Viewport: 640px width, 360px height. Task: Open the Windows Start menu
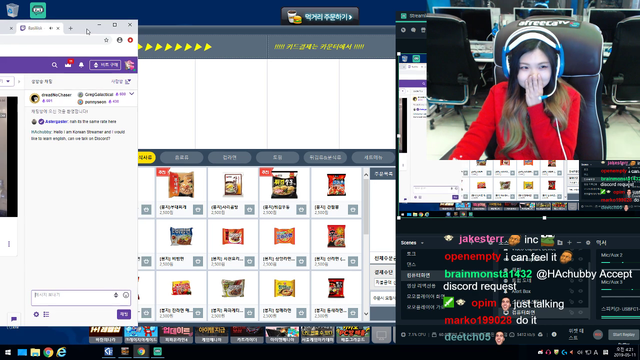click(x=8, y=352)
